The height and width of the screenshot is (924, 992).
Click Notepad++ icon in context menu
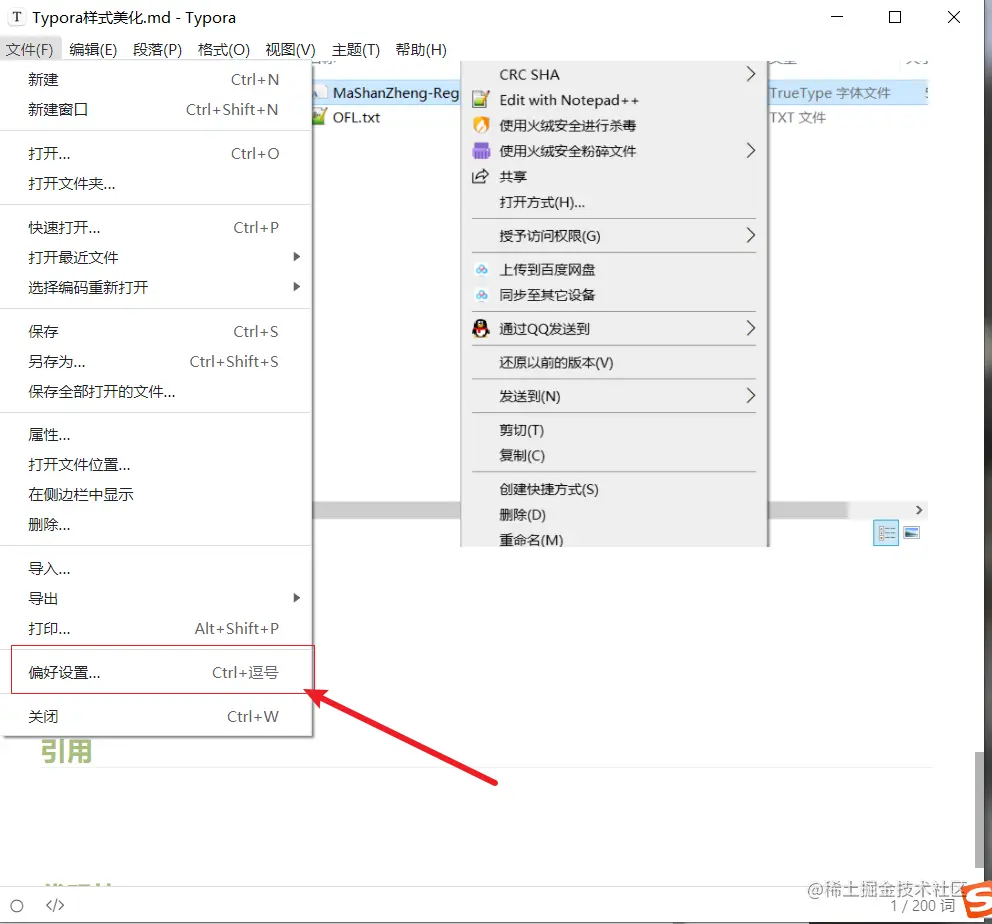[481, 100]
